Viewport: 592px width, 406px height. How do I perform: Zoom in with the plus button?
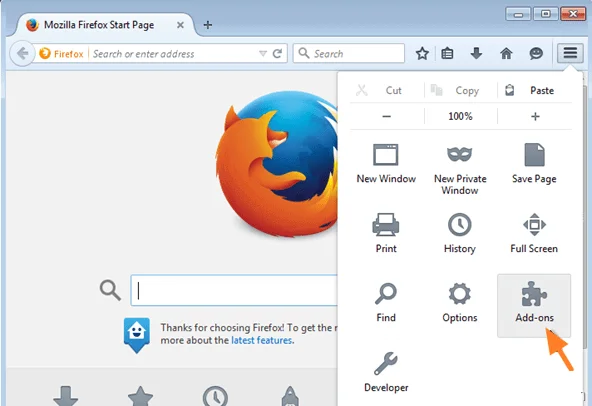click(x=535, y=116)
